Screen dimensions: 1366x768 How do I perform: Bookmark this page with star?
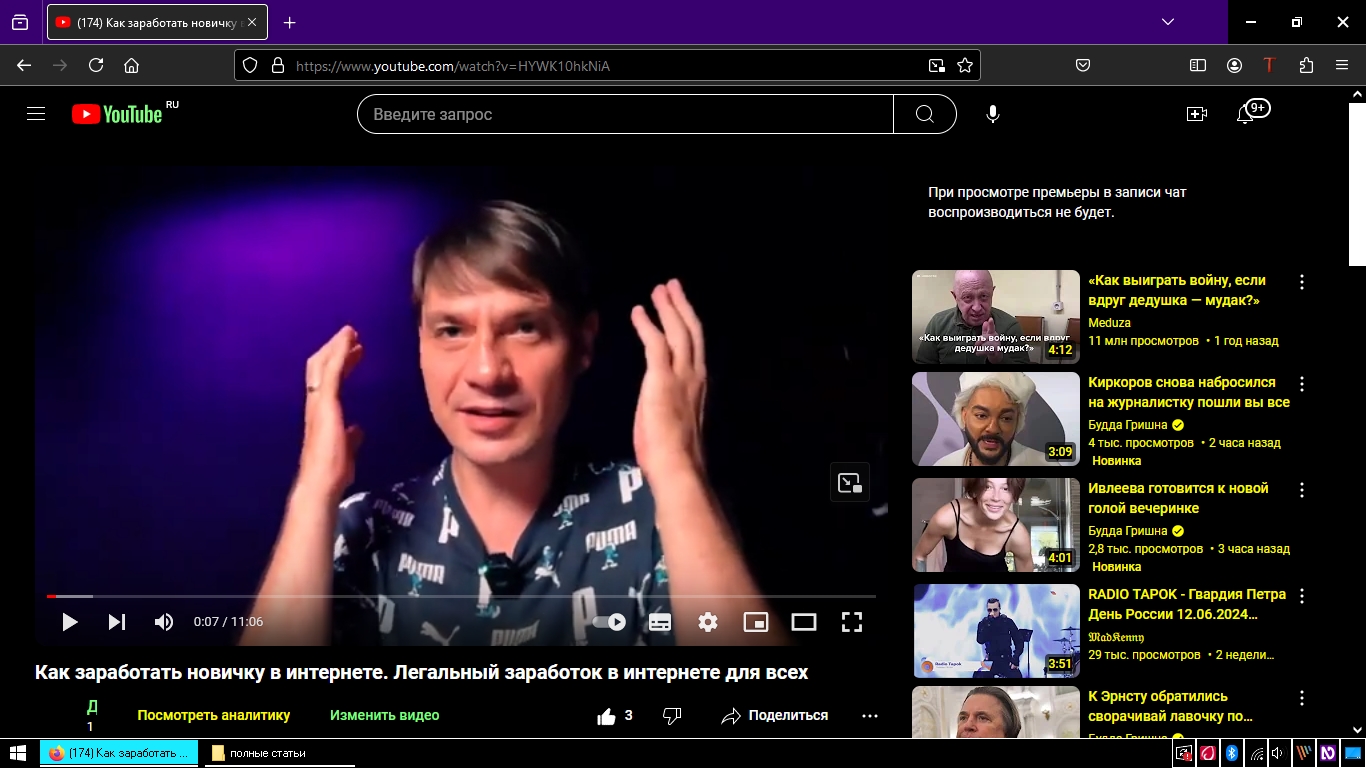click(965, 65)
